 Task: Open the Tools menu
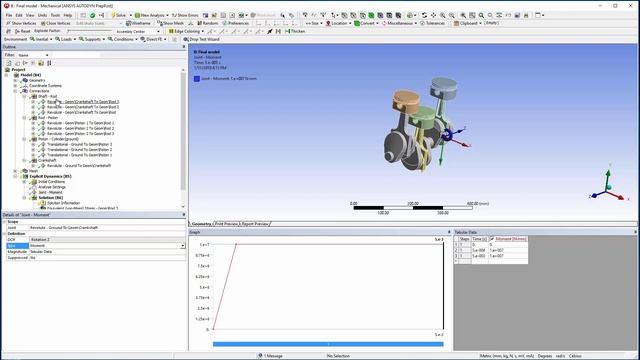tap(55, 15)
